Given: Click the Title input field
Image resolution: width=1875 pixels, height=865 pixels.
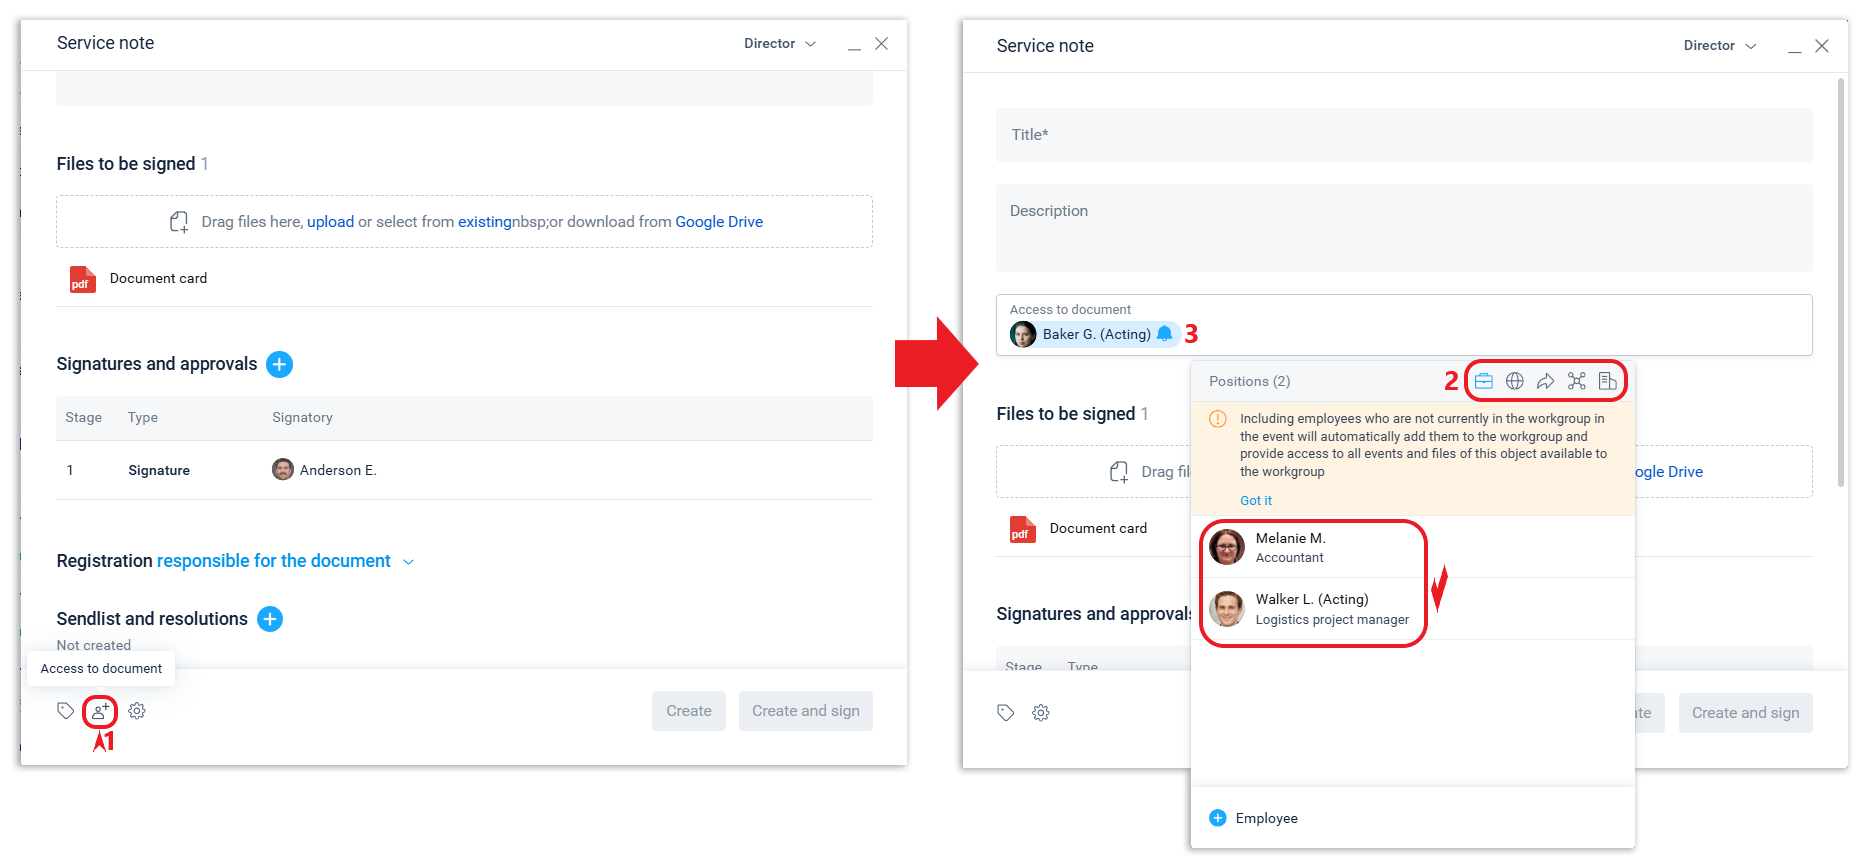Looking at the screenshot, I should (x=1403, y=135).
